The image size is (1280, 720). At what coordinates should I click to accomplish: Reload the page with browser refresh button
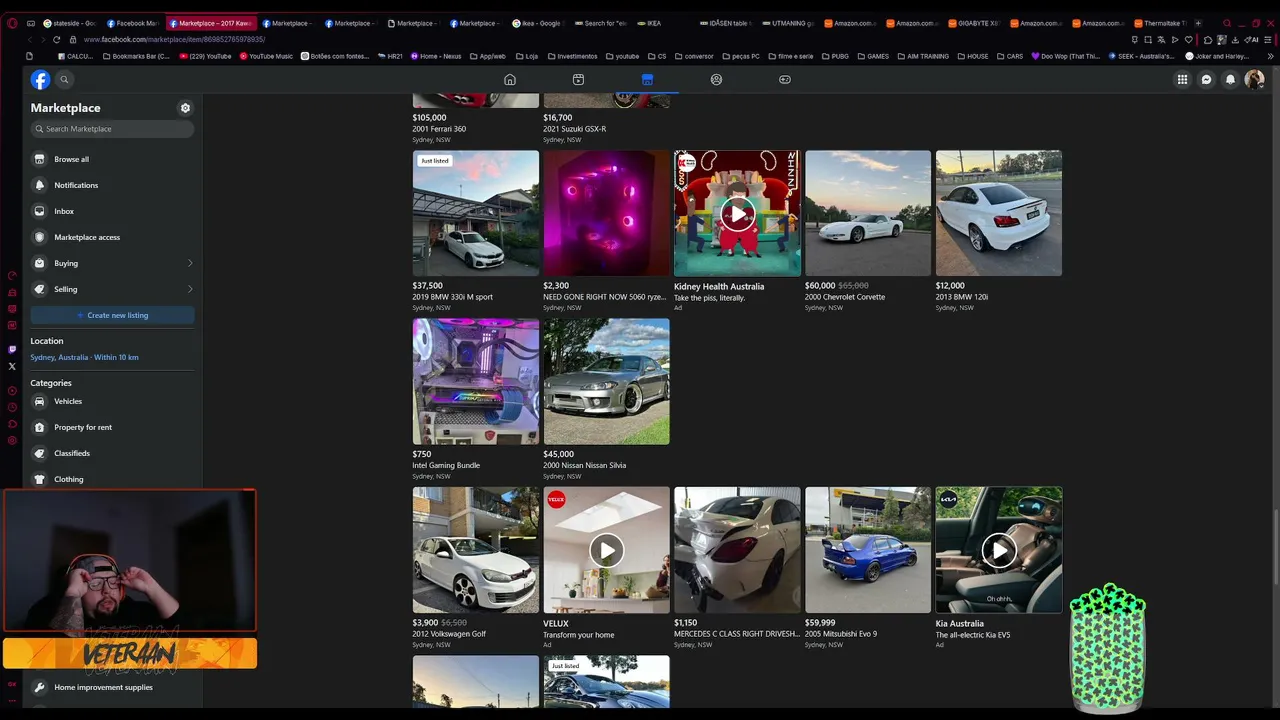(x=56, y=39)
